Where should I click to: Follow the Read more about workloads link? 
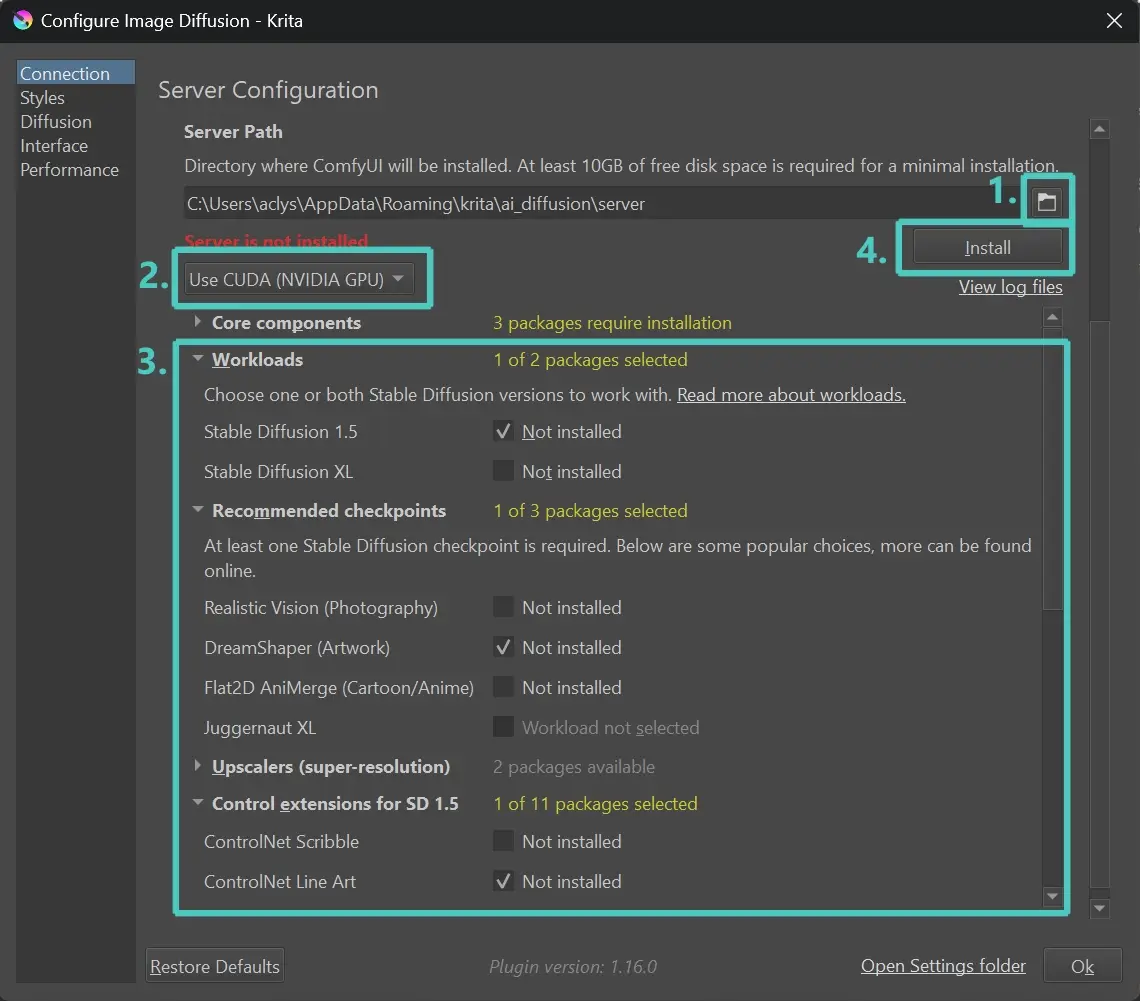[x=791, y=395]
